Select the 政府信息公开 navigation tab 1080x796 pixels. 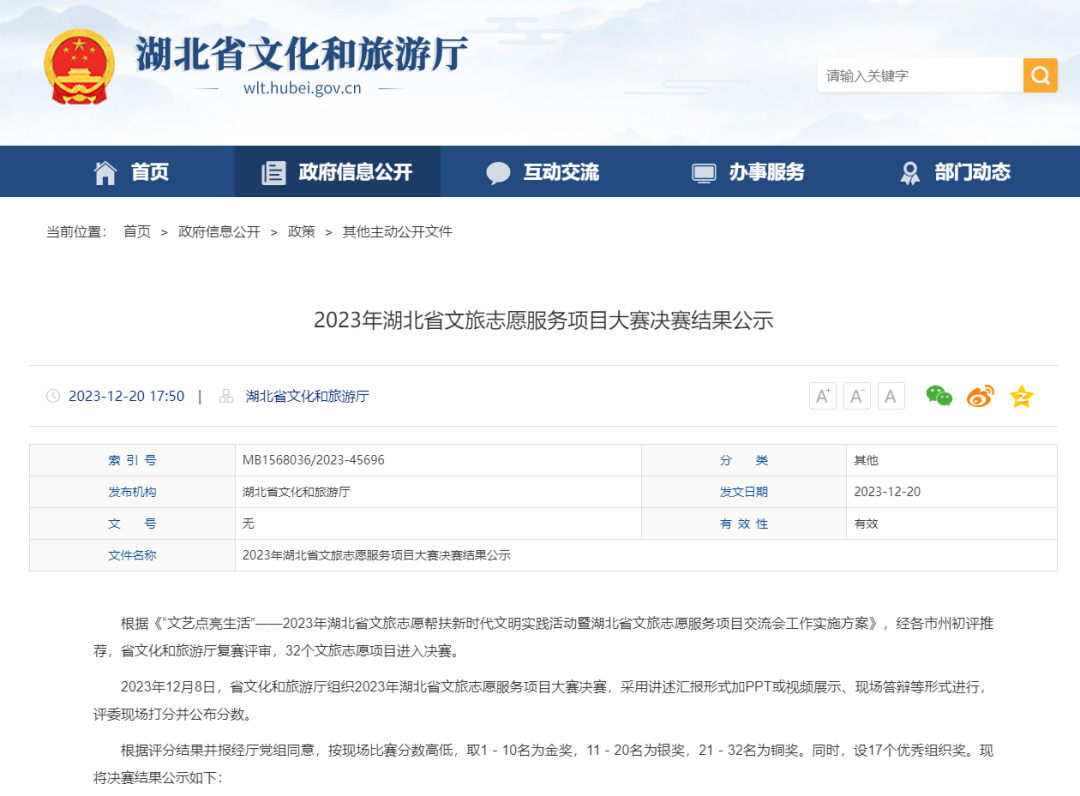click(x=338, y=171)
